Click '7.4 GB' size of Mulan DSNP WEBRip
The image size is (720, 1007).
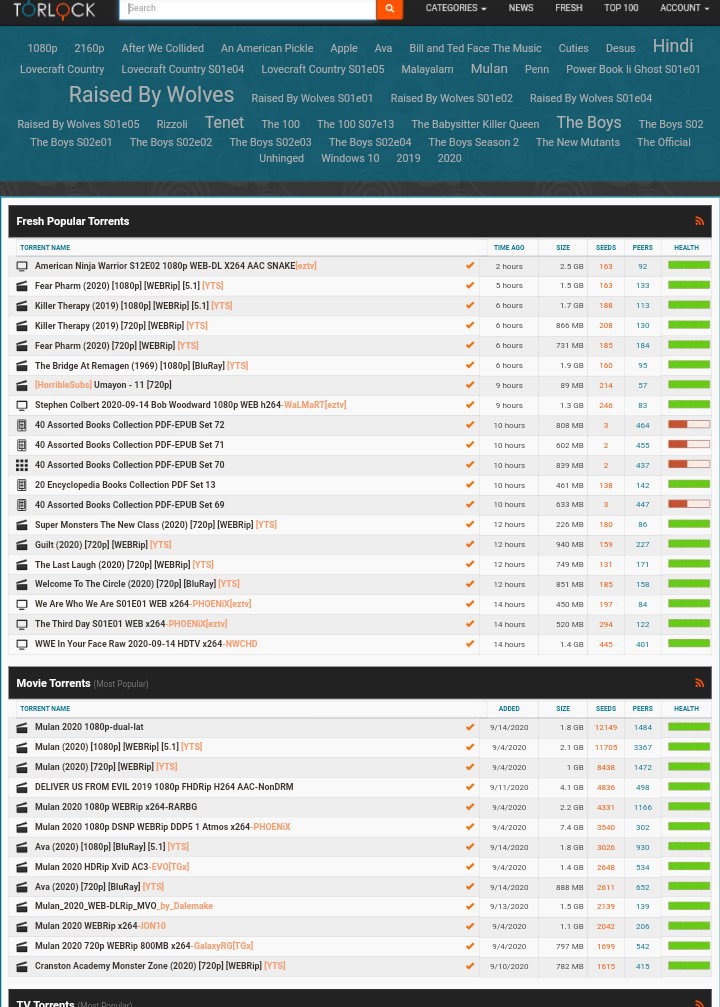tap(570, 827)
